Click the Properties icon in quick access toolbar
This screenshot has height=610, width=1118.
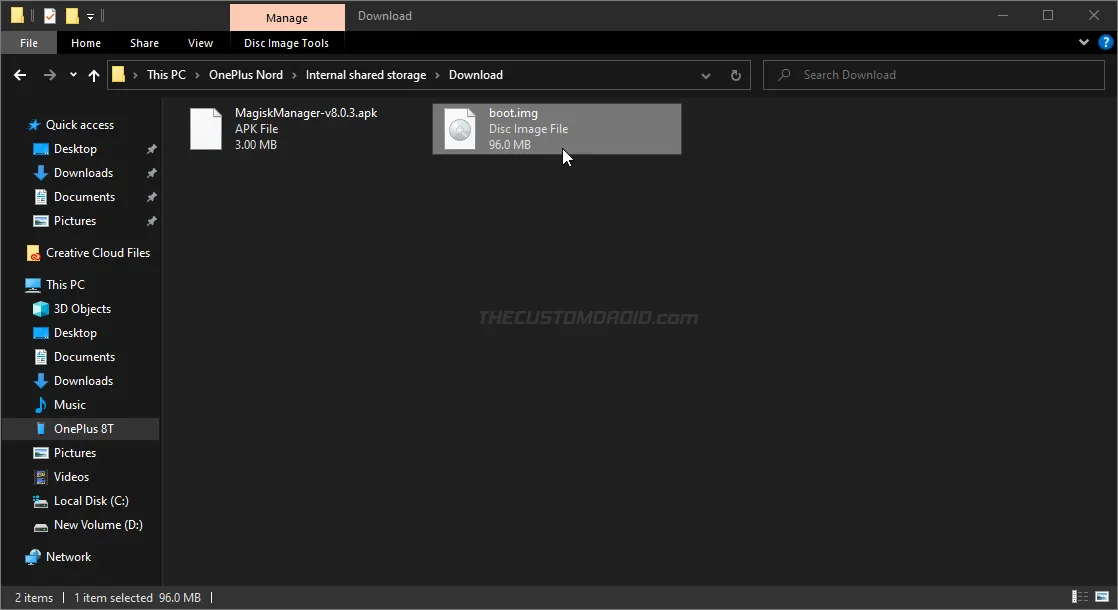(50, 16)
